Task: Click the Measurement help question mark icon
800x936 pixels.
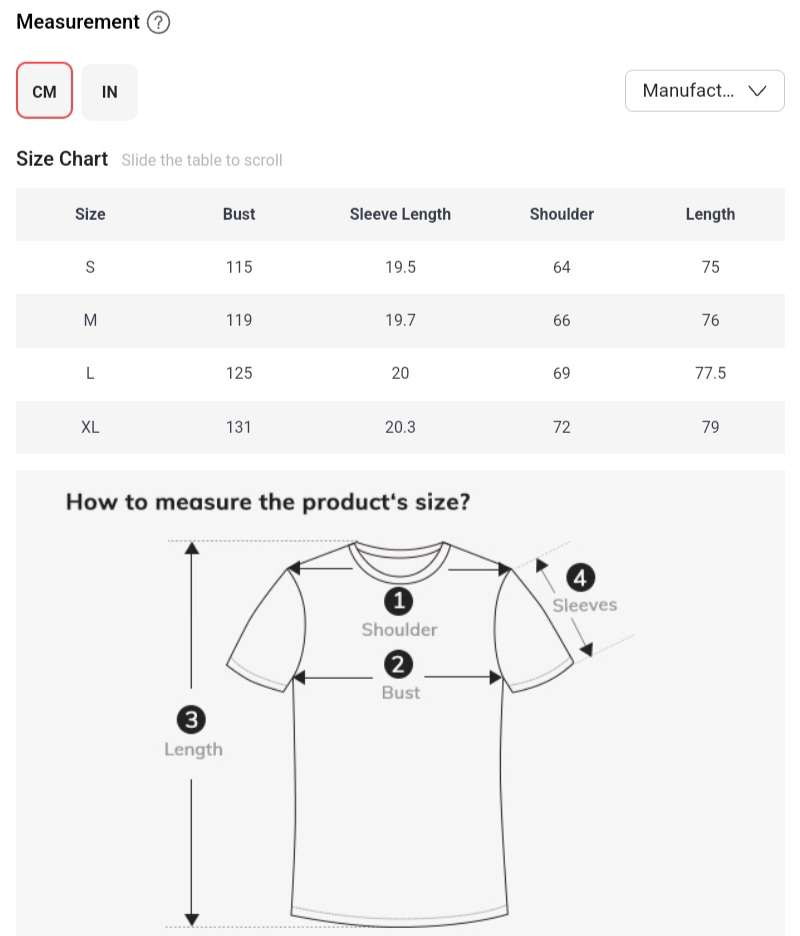Action: [x=158, y=23]
